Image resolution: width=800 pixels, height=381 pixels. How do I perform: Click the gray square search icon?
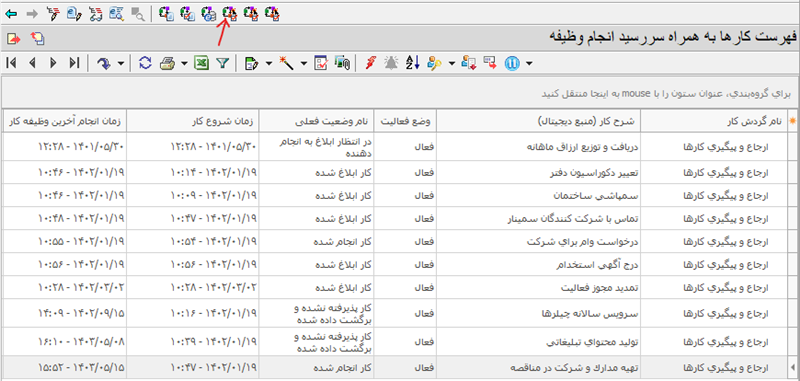pos(138,14)
